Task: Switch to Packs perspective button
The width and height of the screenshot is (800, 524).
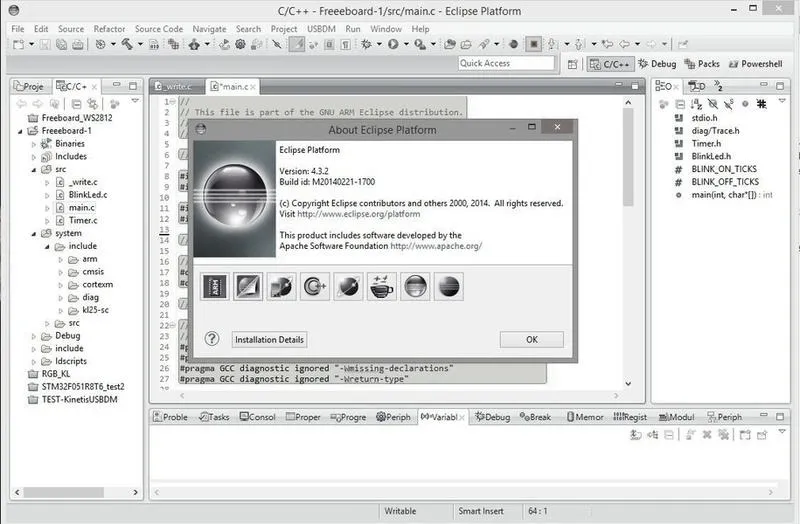Action: click(703, 64)
